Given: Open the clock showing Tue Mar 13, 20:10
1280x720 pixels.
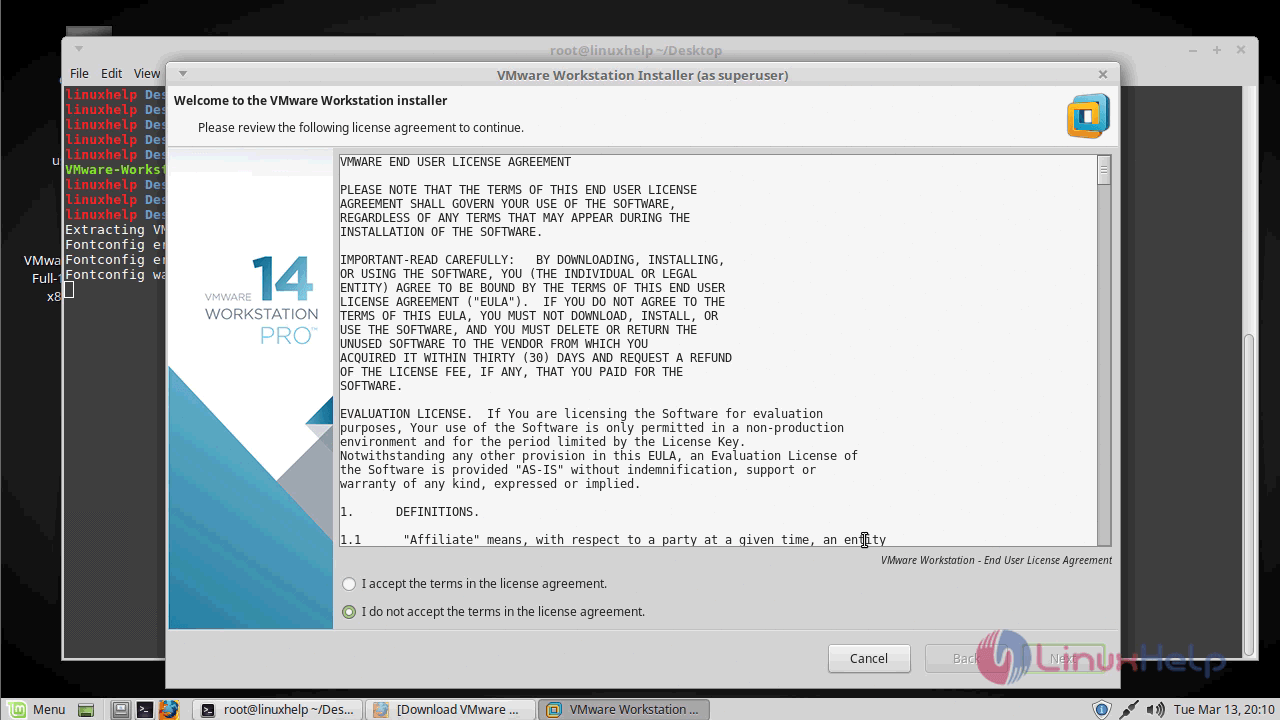Looking at the screenshot, I should [1224, 710].
